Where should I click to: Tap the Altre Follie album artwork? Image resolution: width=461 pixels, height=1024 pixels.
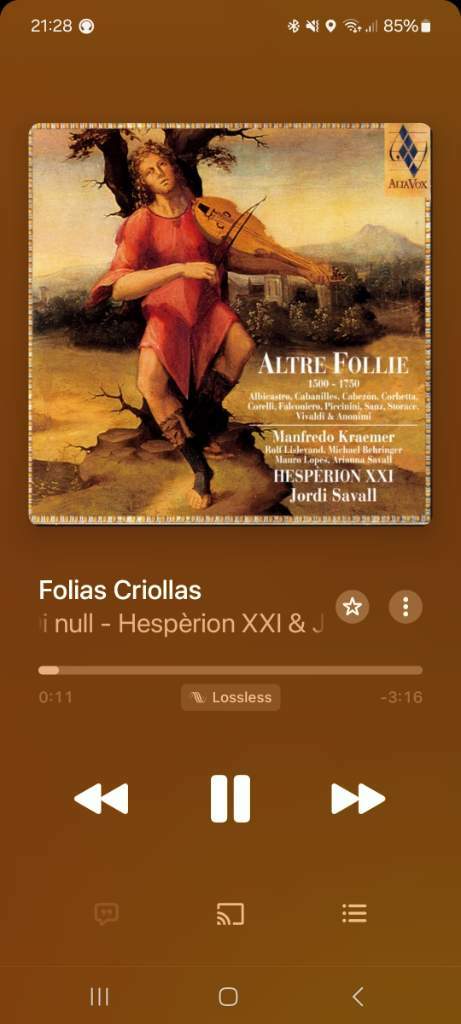(230, 323)
